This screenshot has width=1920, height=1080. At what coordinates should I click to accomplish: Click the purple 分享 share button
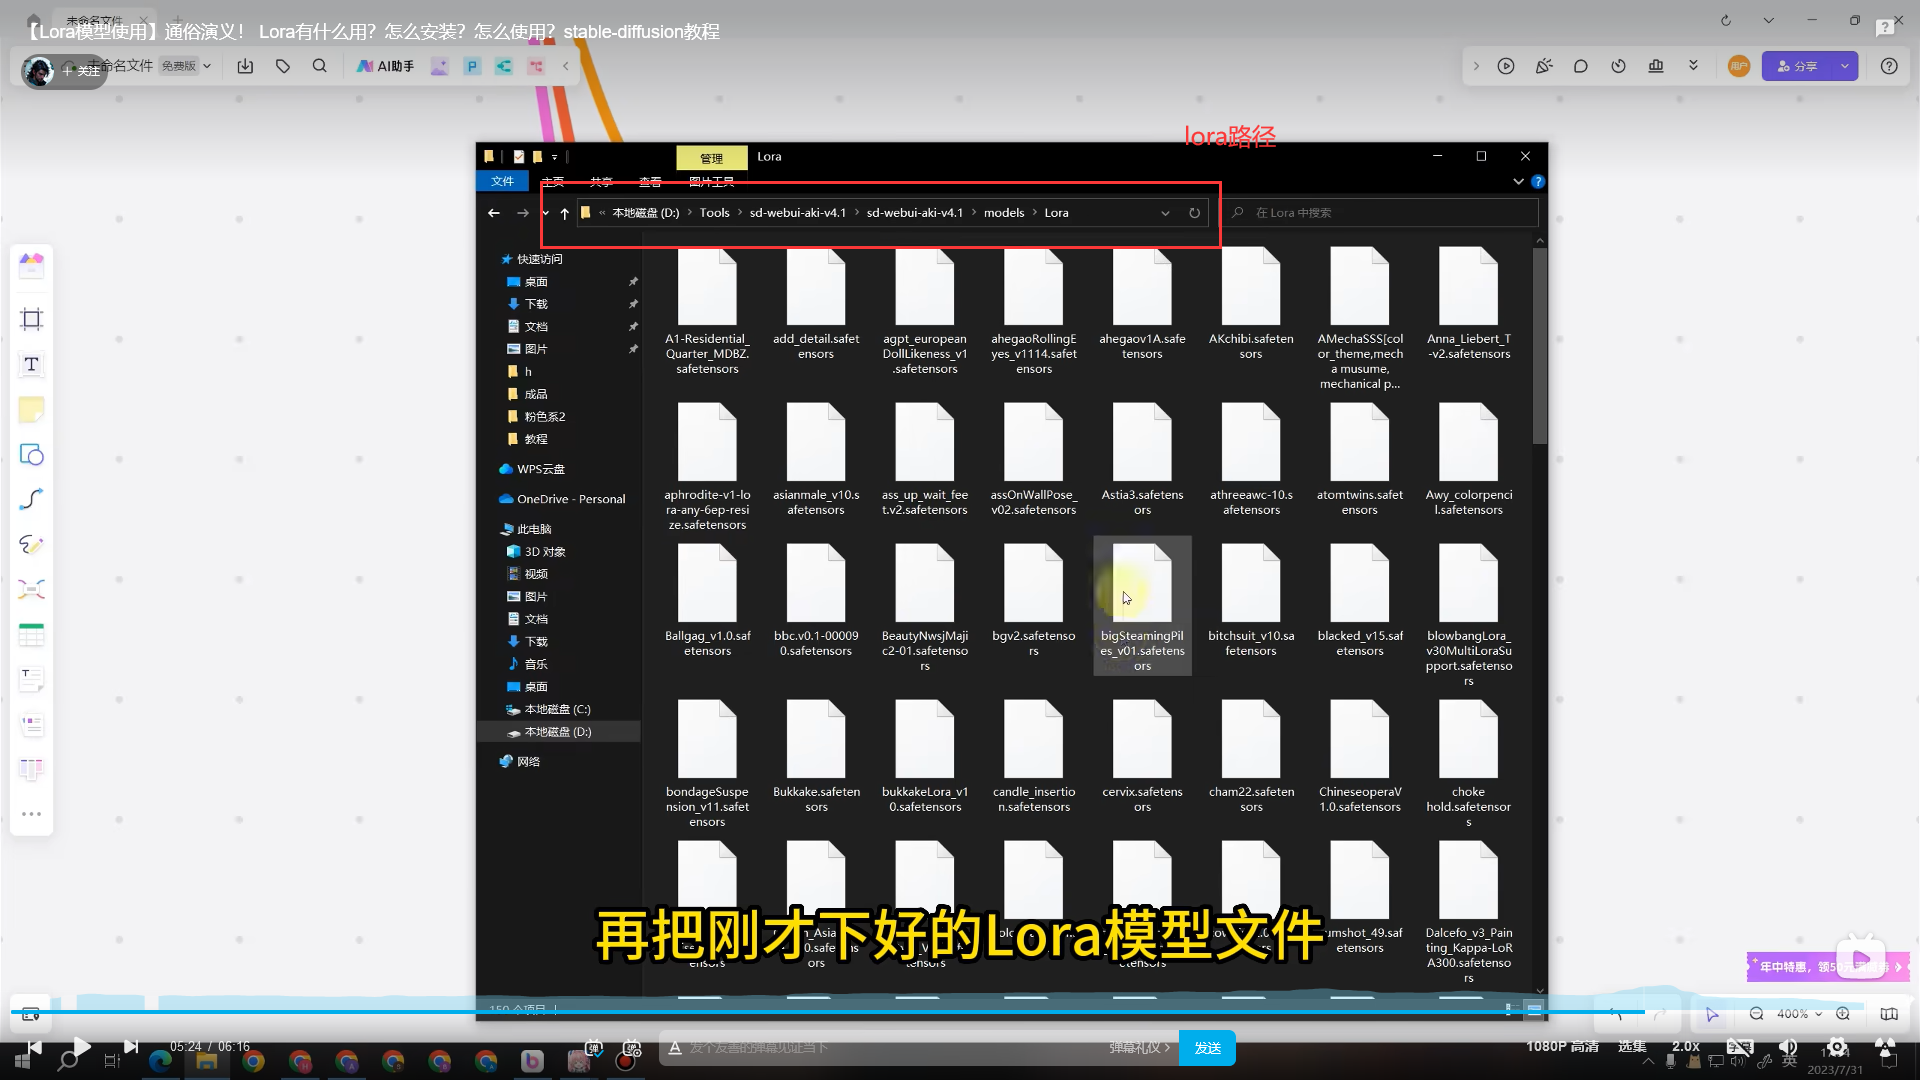[x=1798, y=66]
